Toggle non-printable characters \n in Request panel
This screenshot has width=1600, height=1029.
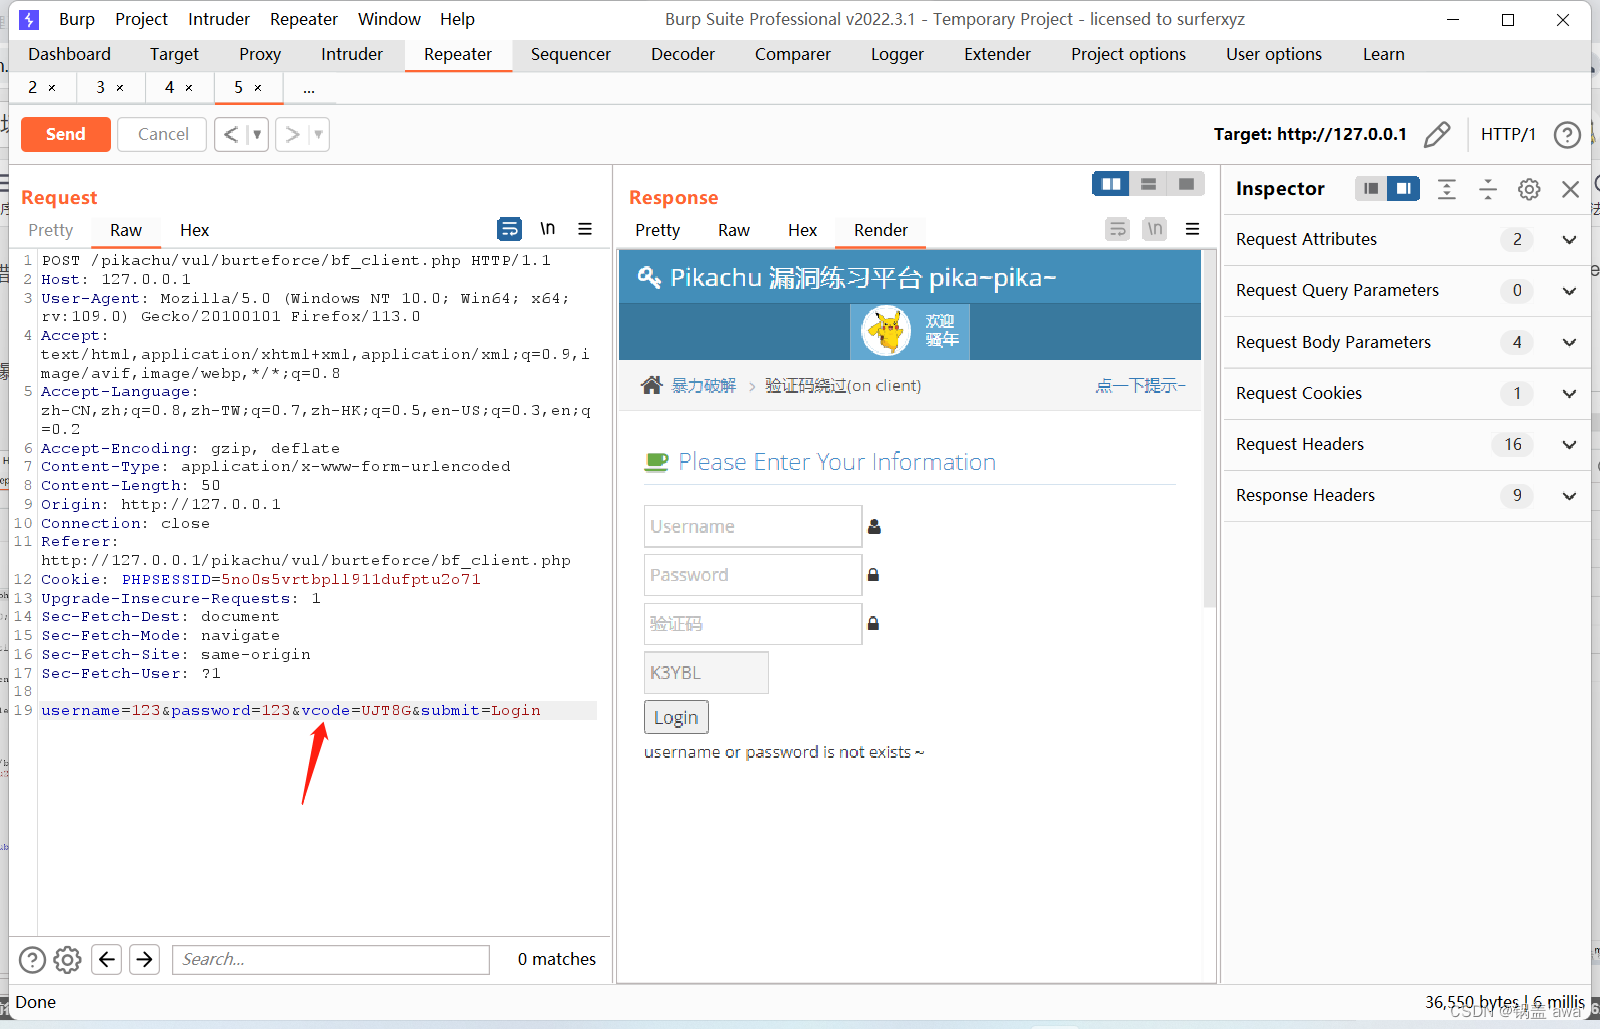click(x=547, y=229)
